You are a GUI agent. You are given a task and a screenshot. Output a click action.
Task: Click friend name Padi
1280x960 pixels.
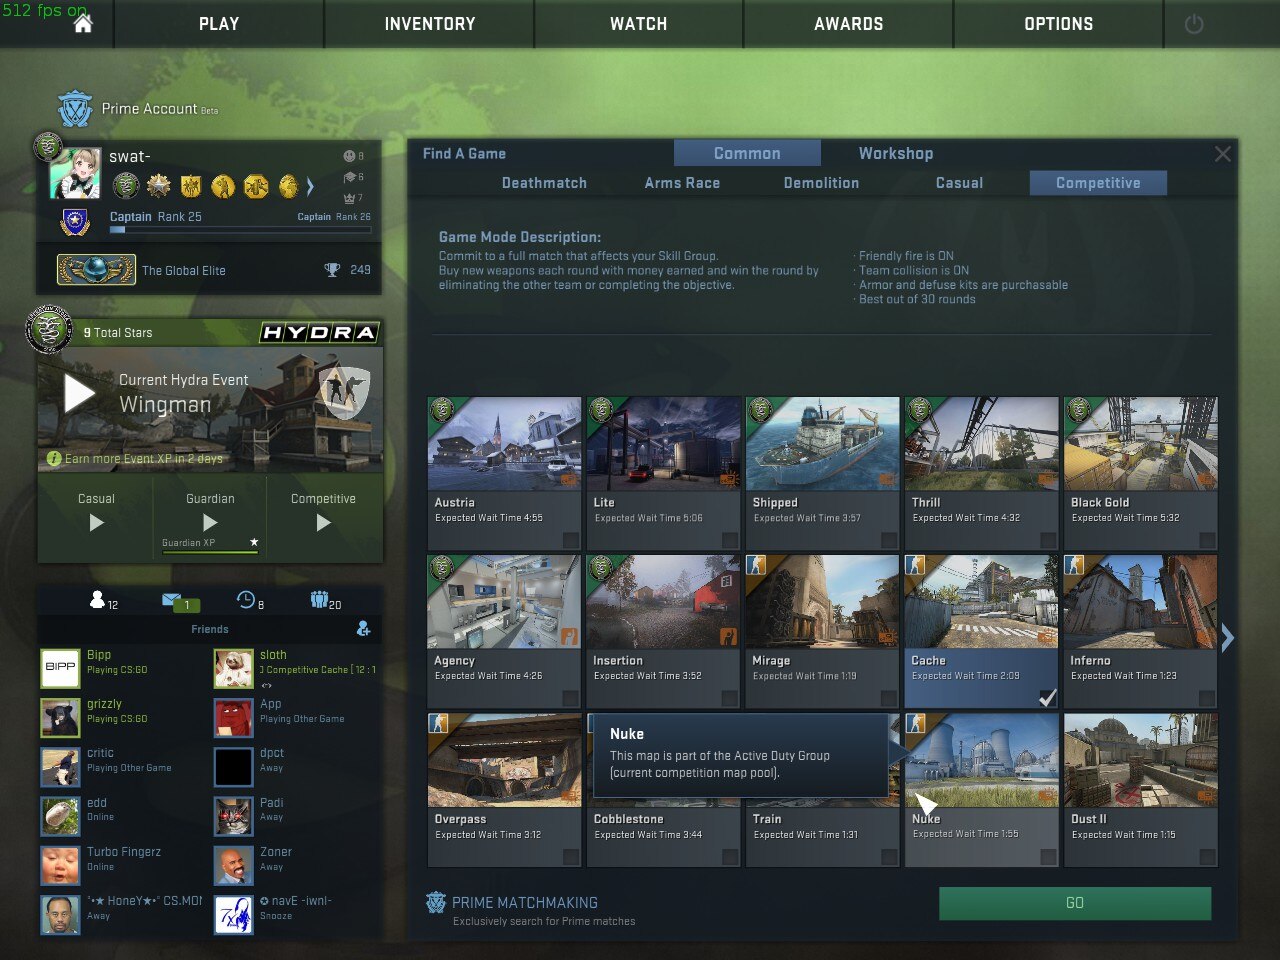pos(272,803)
